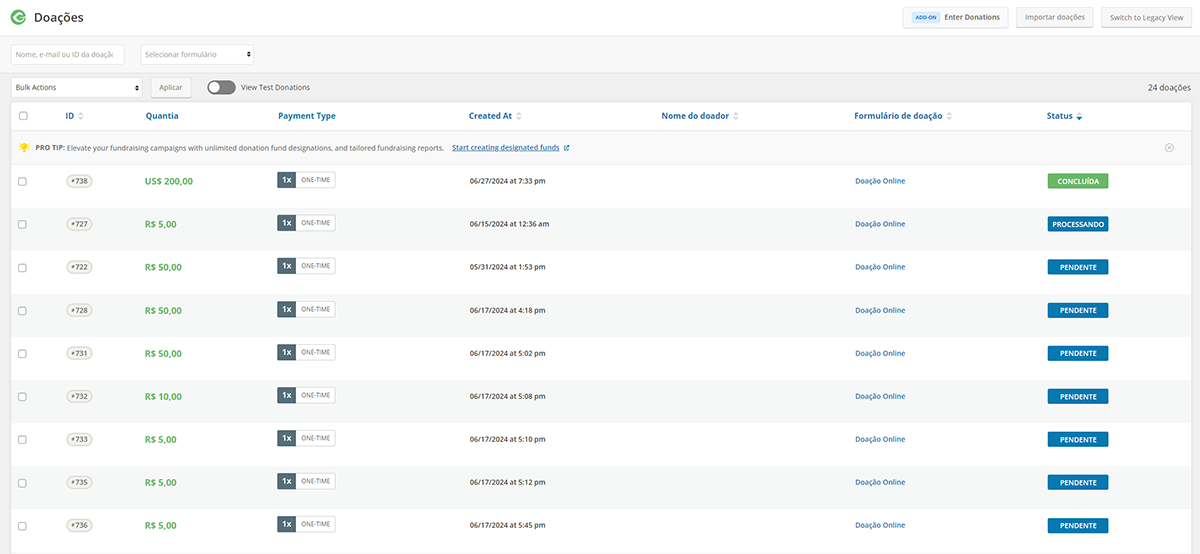Toggle View Test Donations switch
Image resolution: width=1200 pixels, height=554 pixels.
pyautogui.click(x=221, y=88)
